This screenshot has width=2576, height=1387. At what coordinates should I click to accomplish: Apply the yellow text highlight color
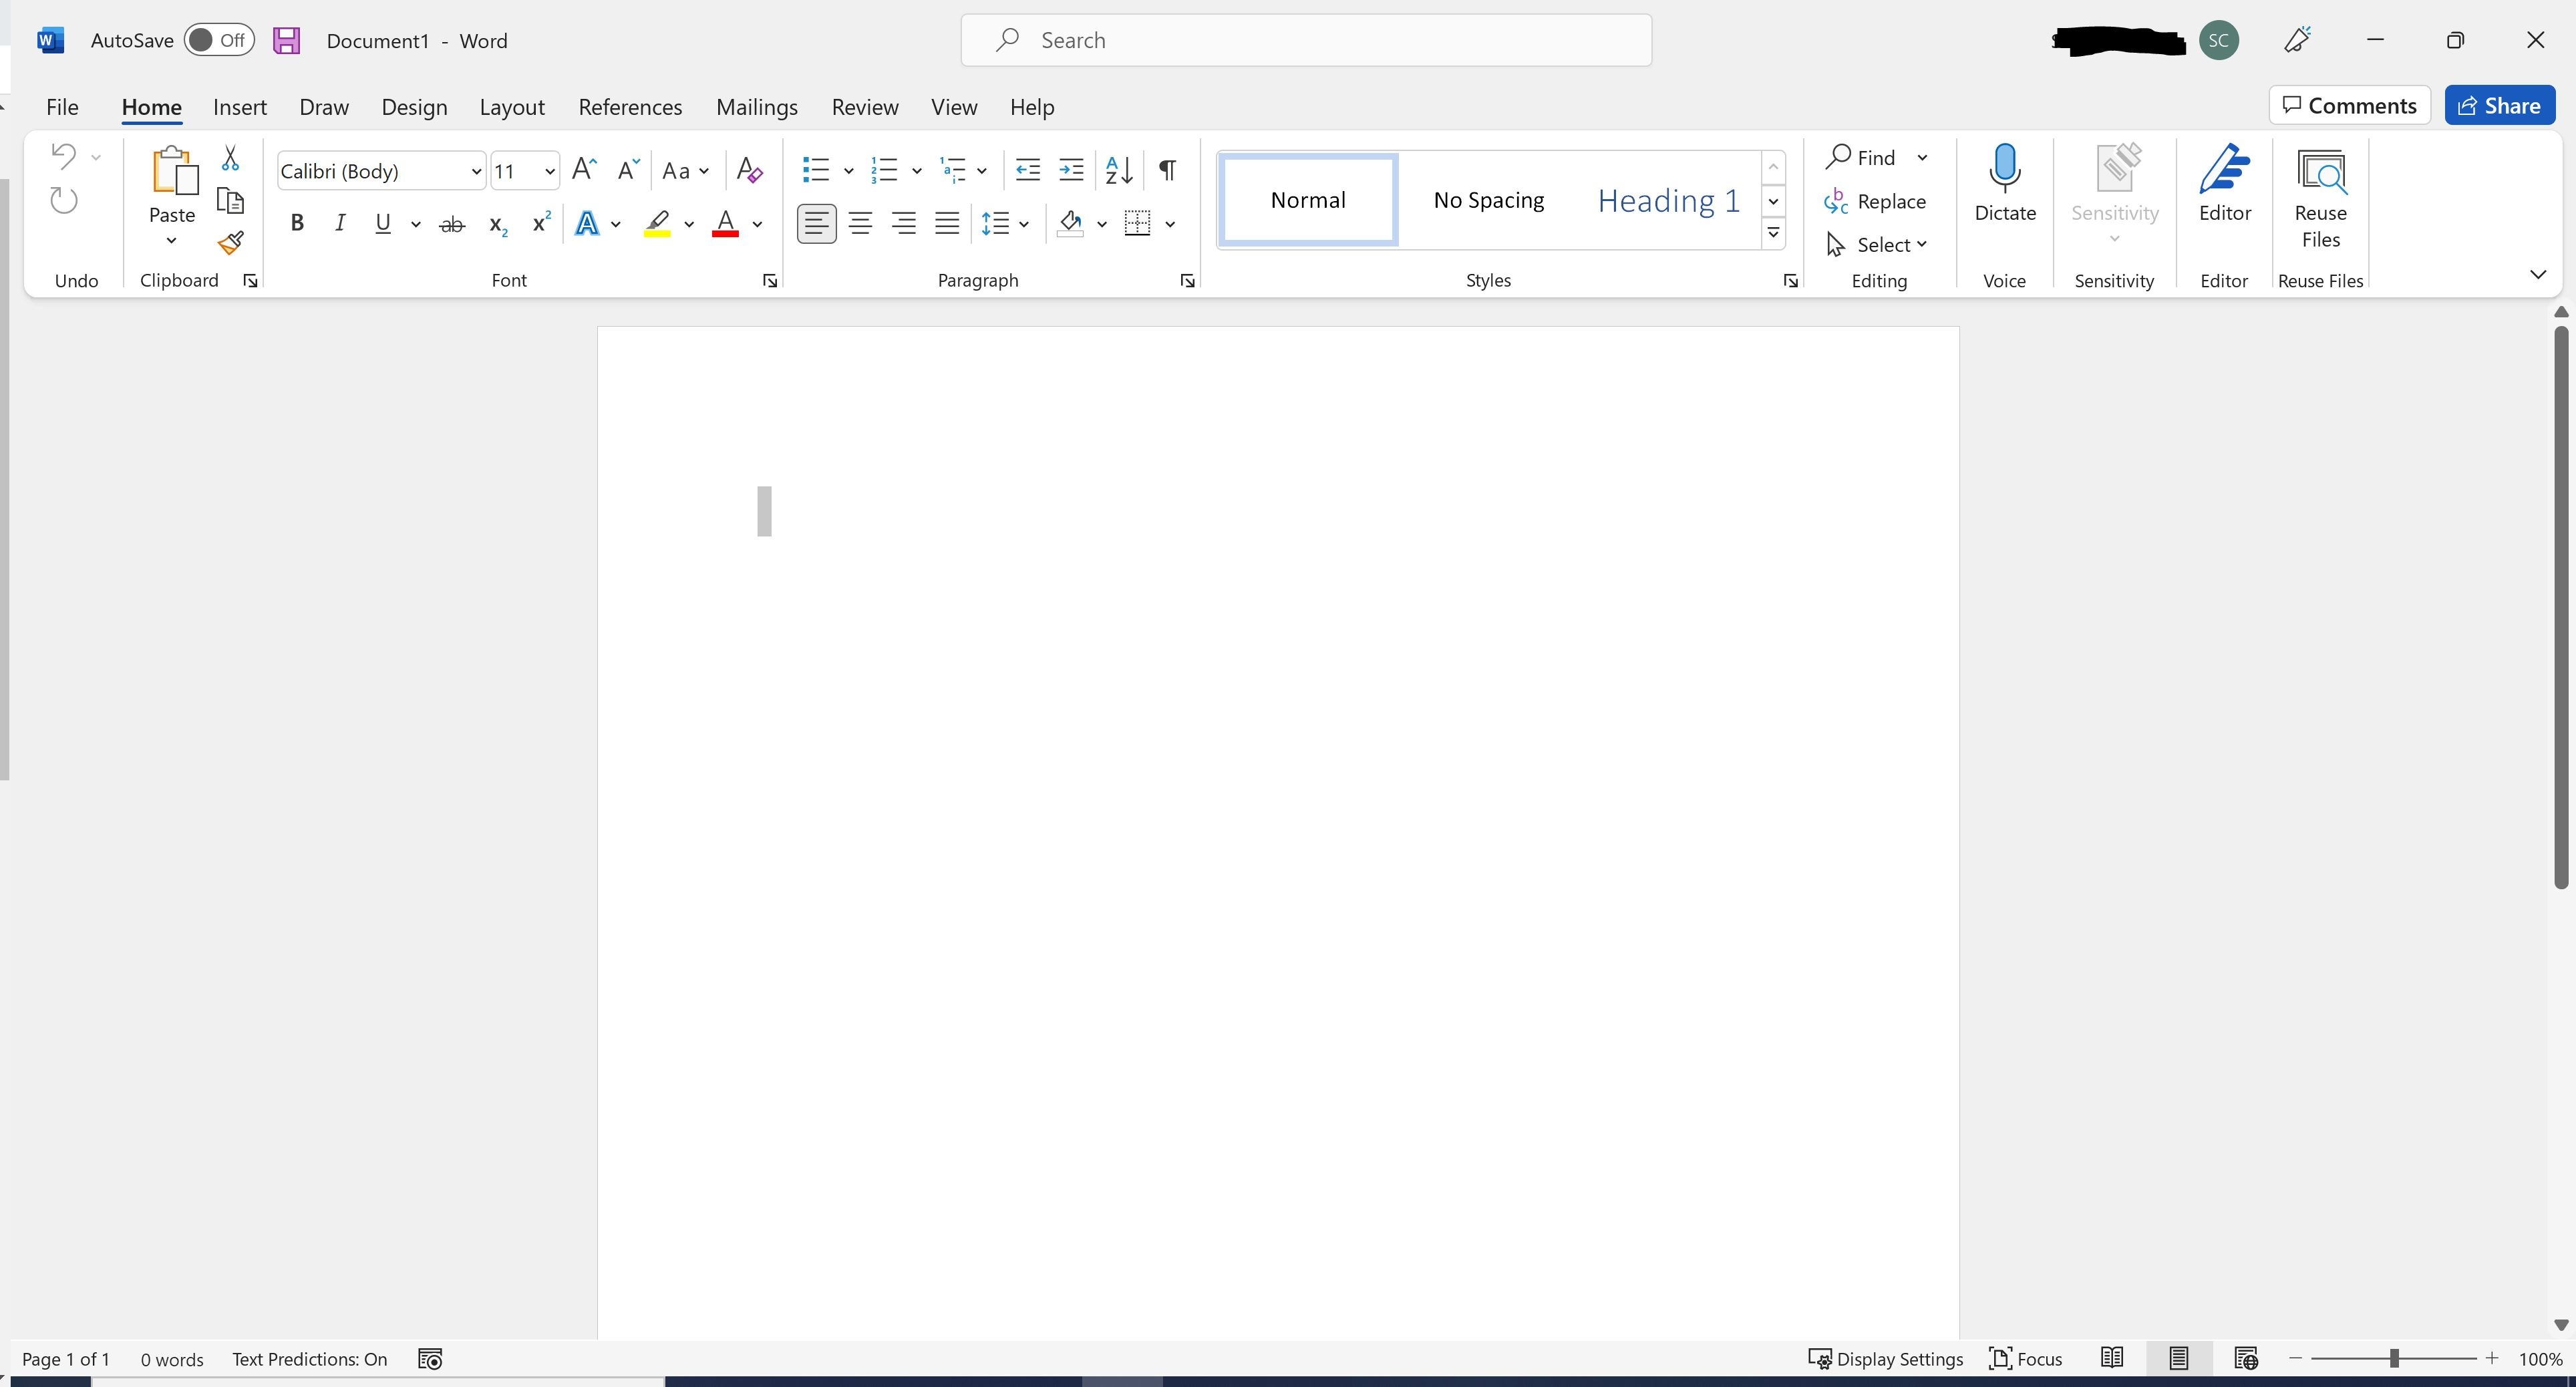point(656,223)
